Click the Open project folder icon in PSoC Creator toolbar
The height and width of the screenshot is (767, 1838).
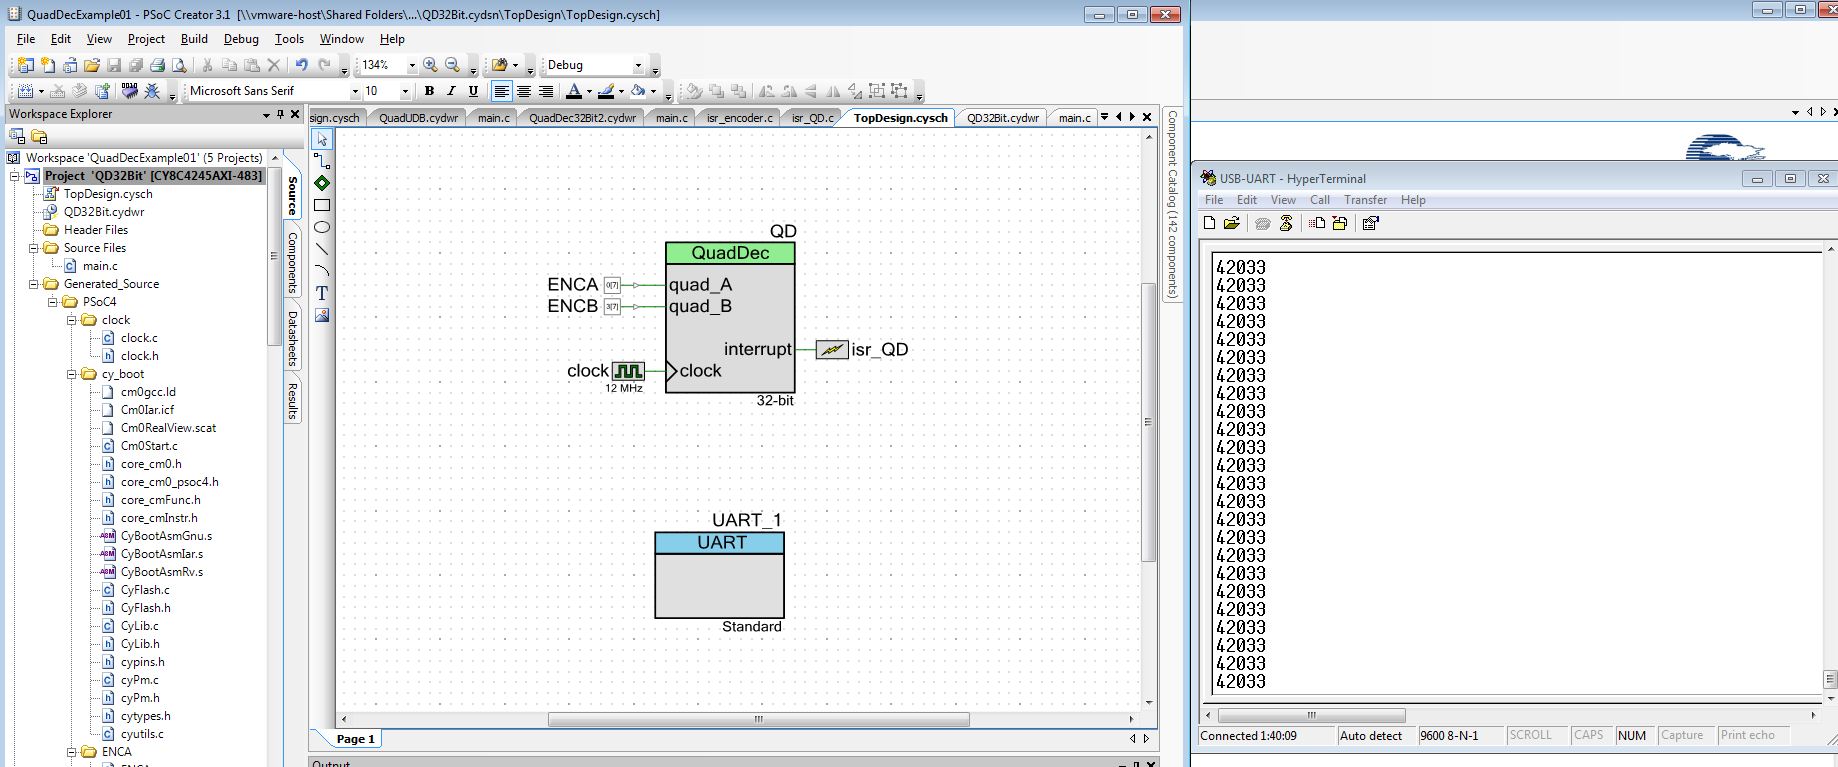coord(91,65)
